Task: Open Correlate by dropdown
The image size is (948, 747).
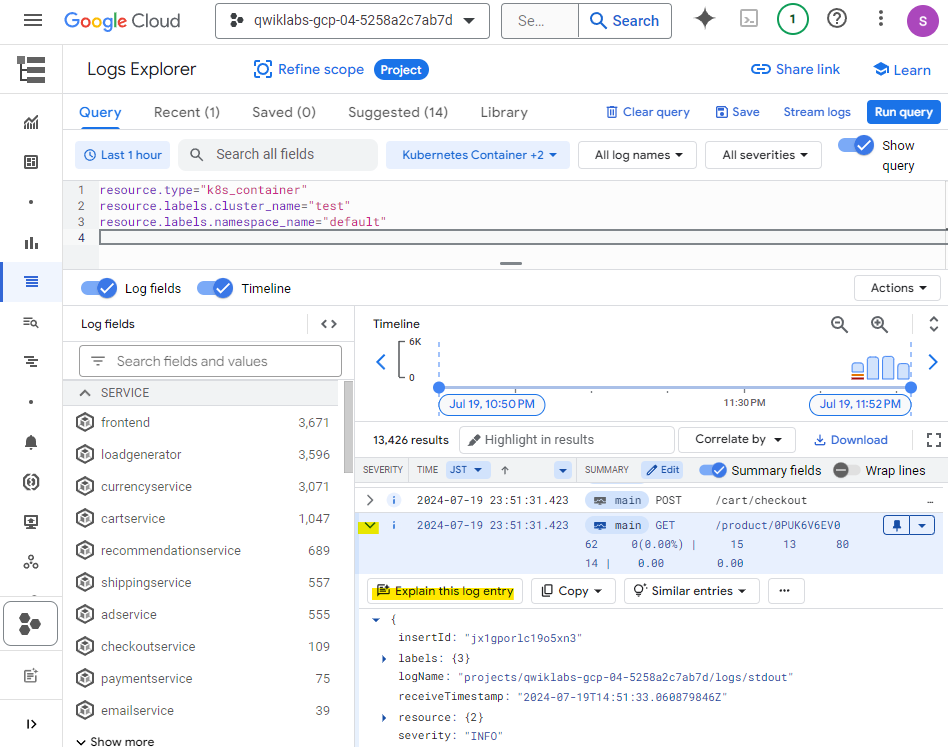Action: pos(737,439)
